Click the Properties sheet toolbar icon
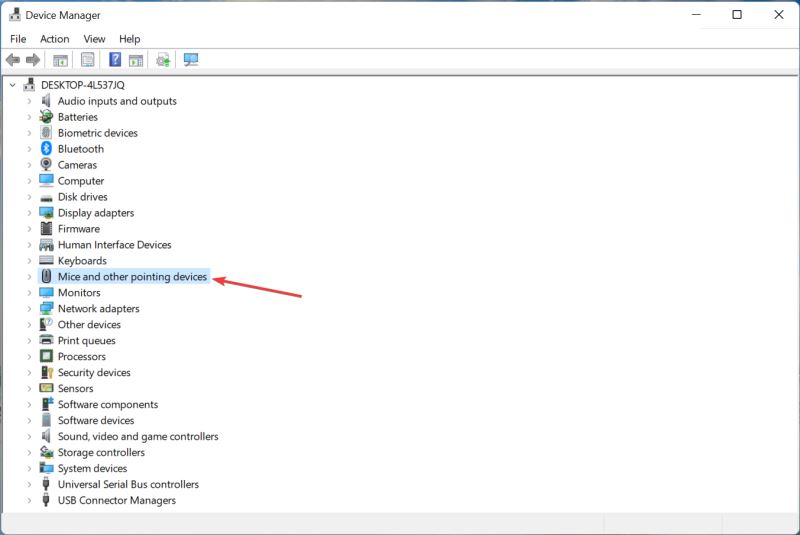The width and height of the screenshot is (800, 535). pyautogui.click(x=88, y=60)
